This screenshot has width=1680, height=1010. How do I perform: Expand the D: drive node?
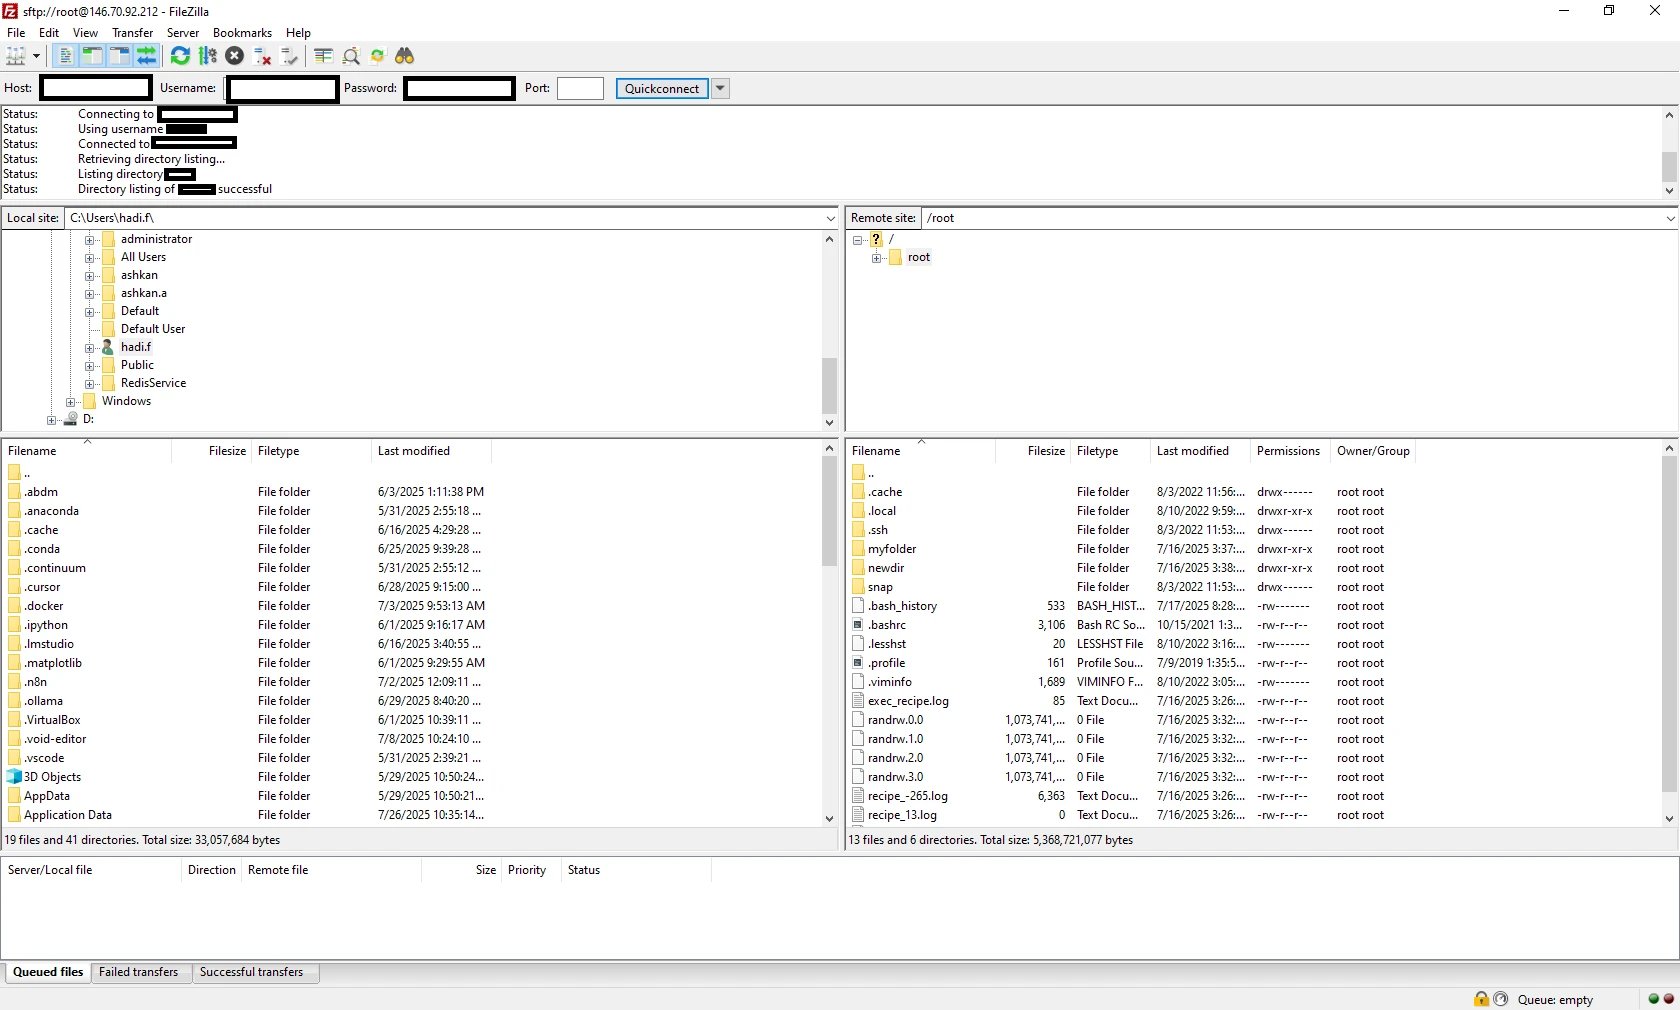[x=52, y=420]
